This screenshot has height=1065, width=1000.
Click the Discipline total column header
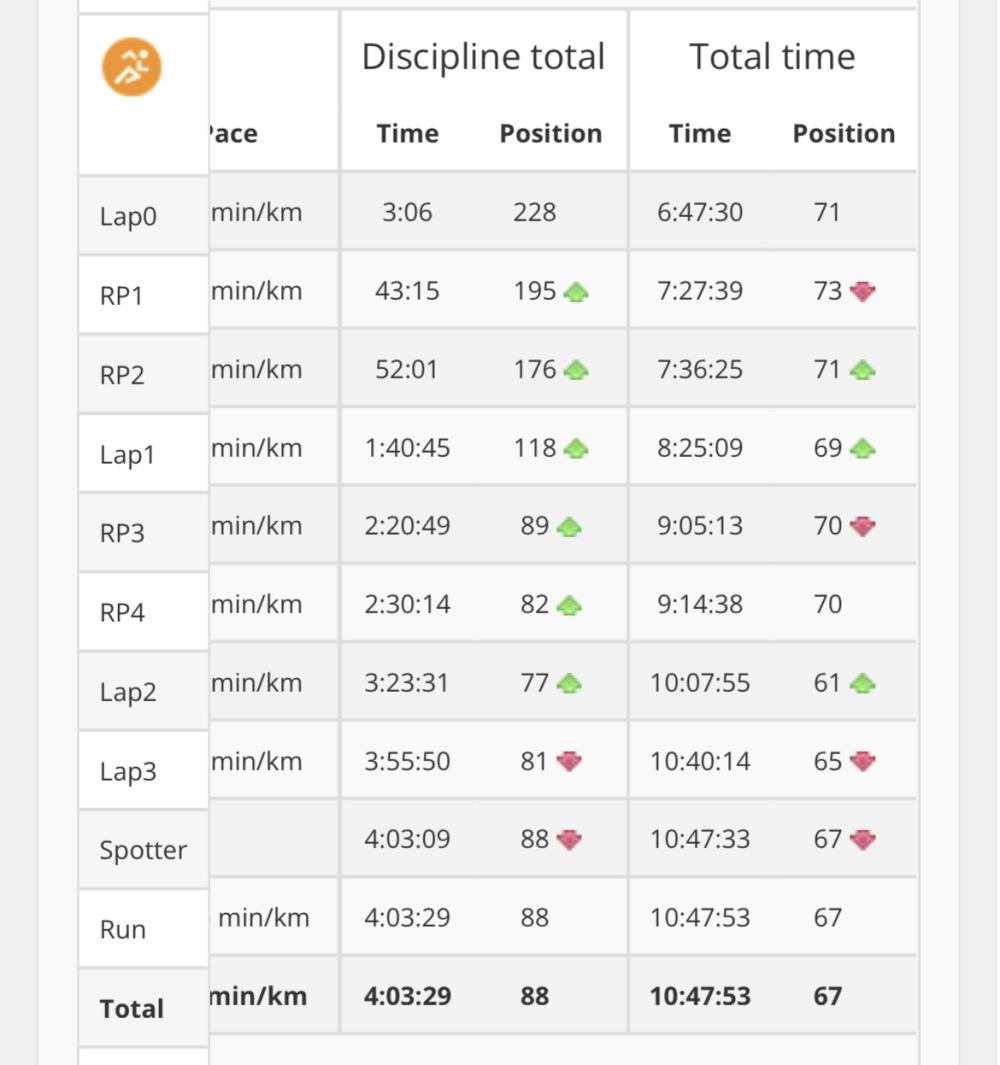(483, 56)
